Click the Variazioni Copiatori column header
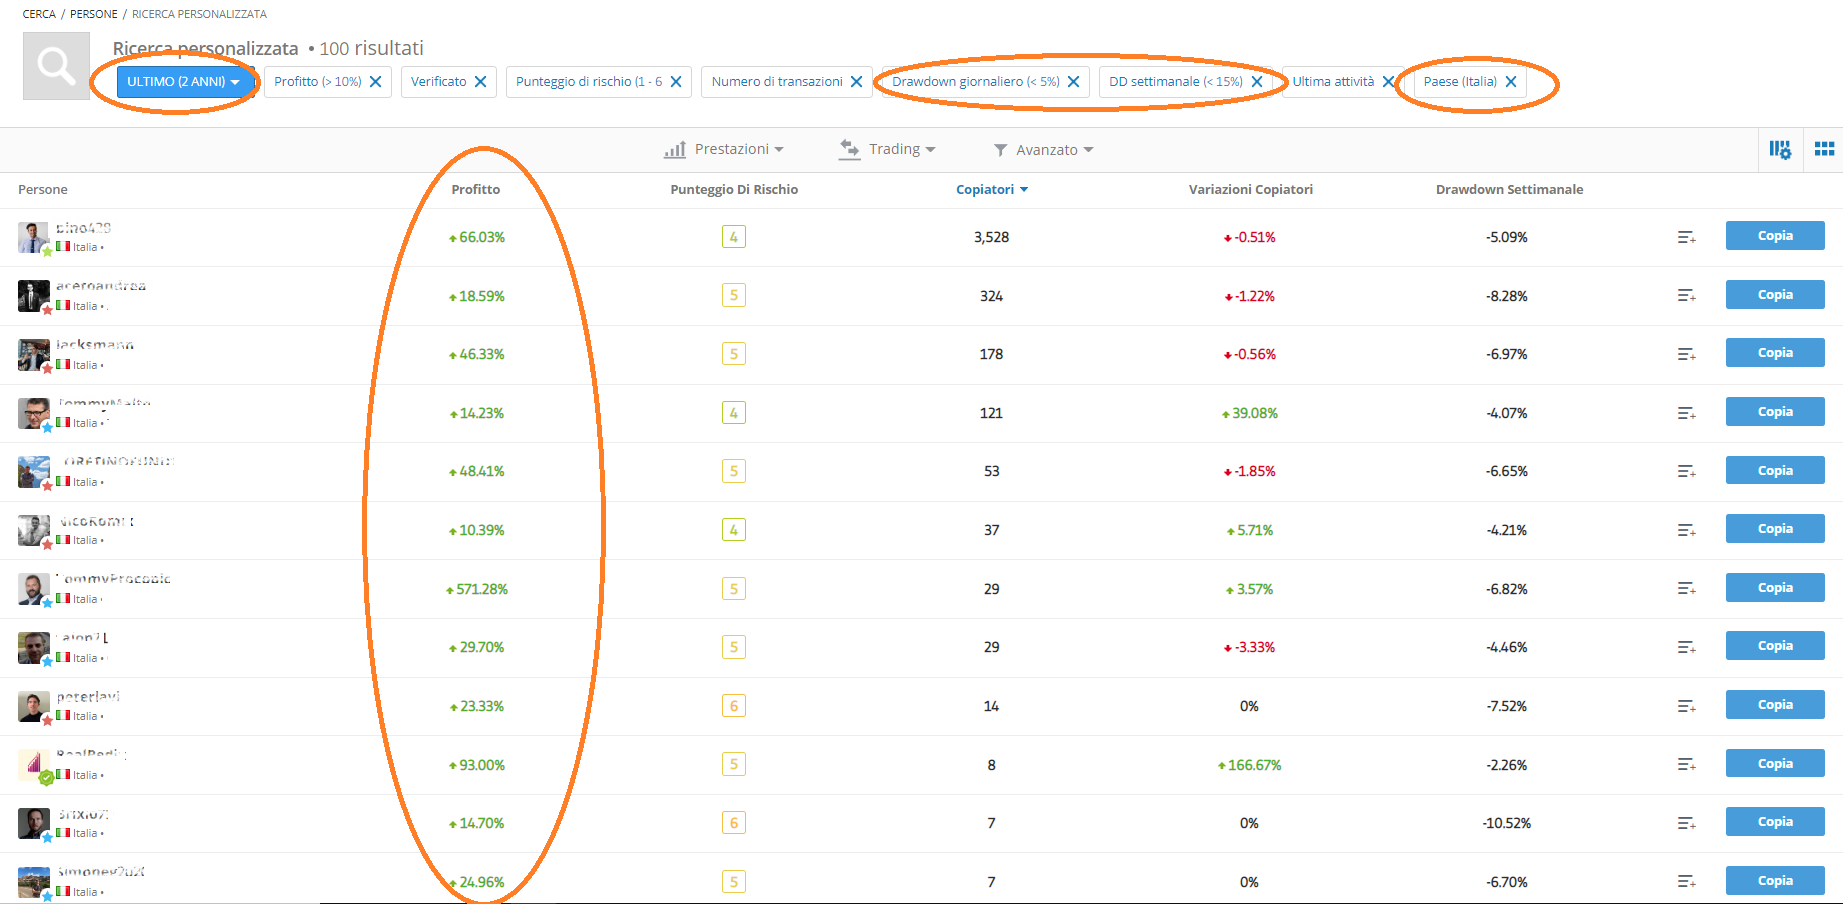Screen dimensions: 1843x904 click(1251, 189)
